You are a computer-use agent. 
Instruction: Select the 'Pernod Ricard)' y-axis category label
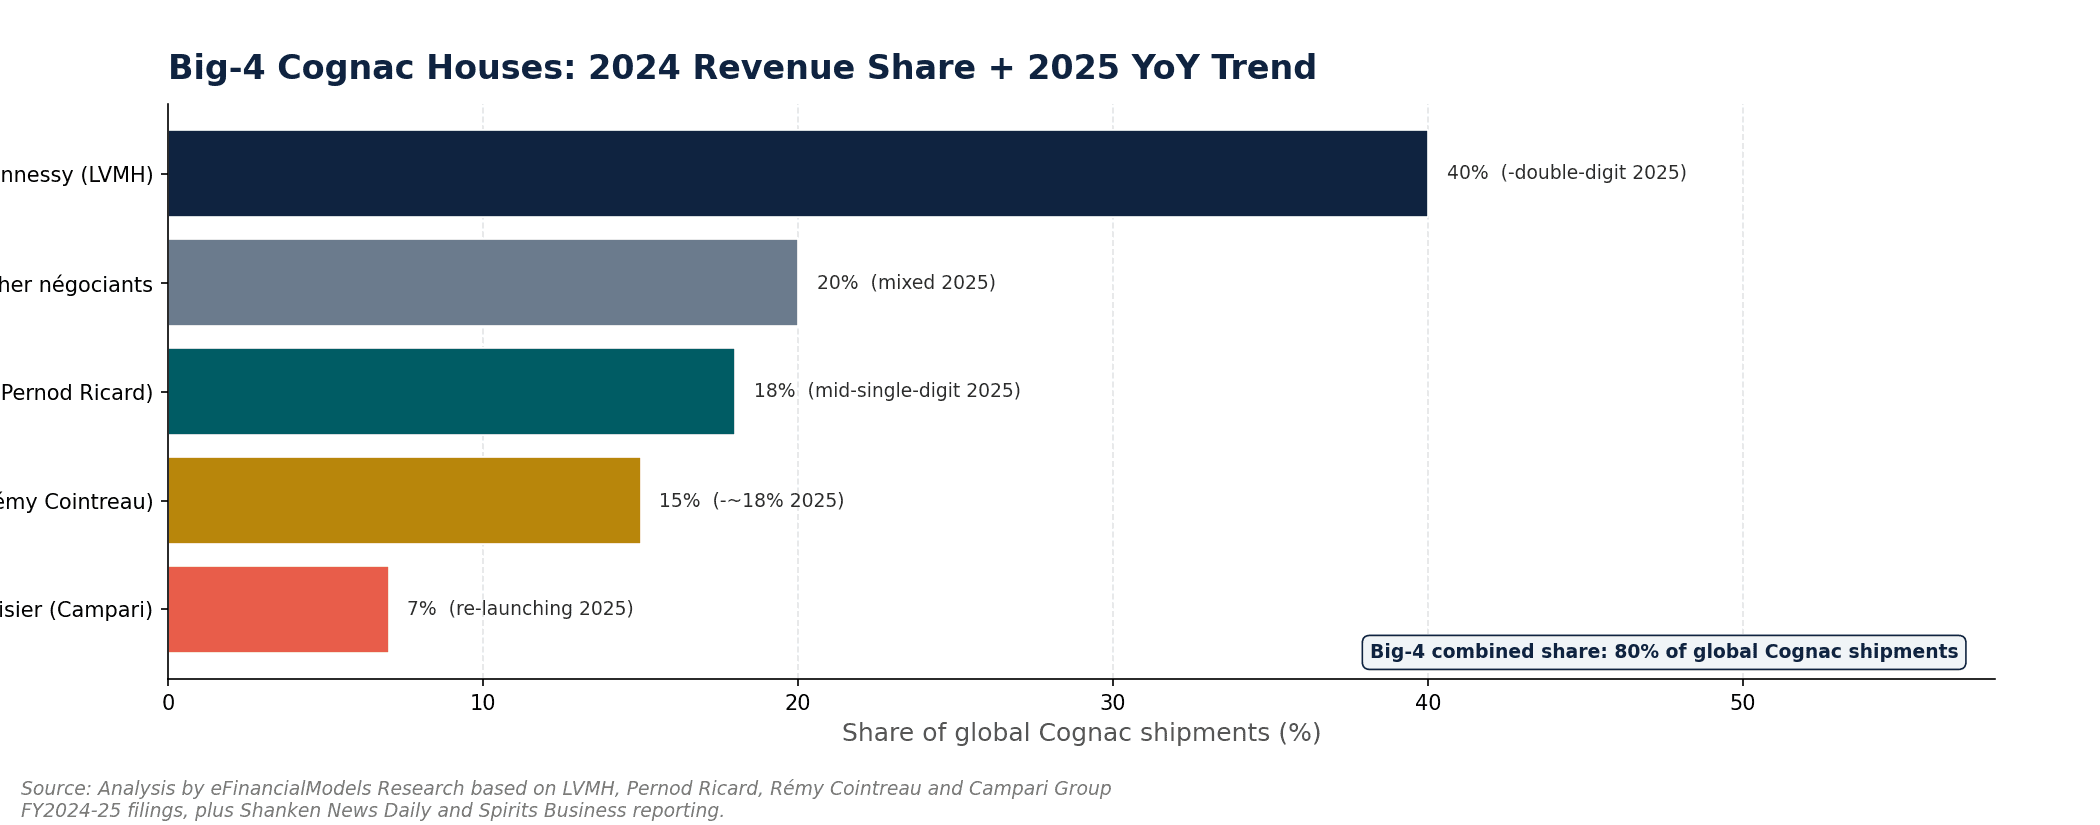[77, 393]
